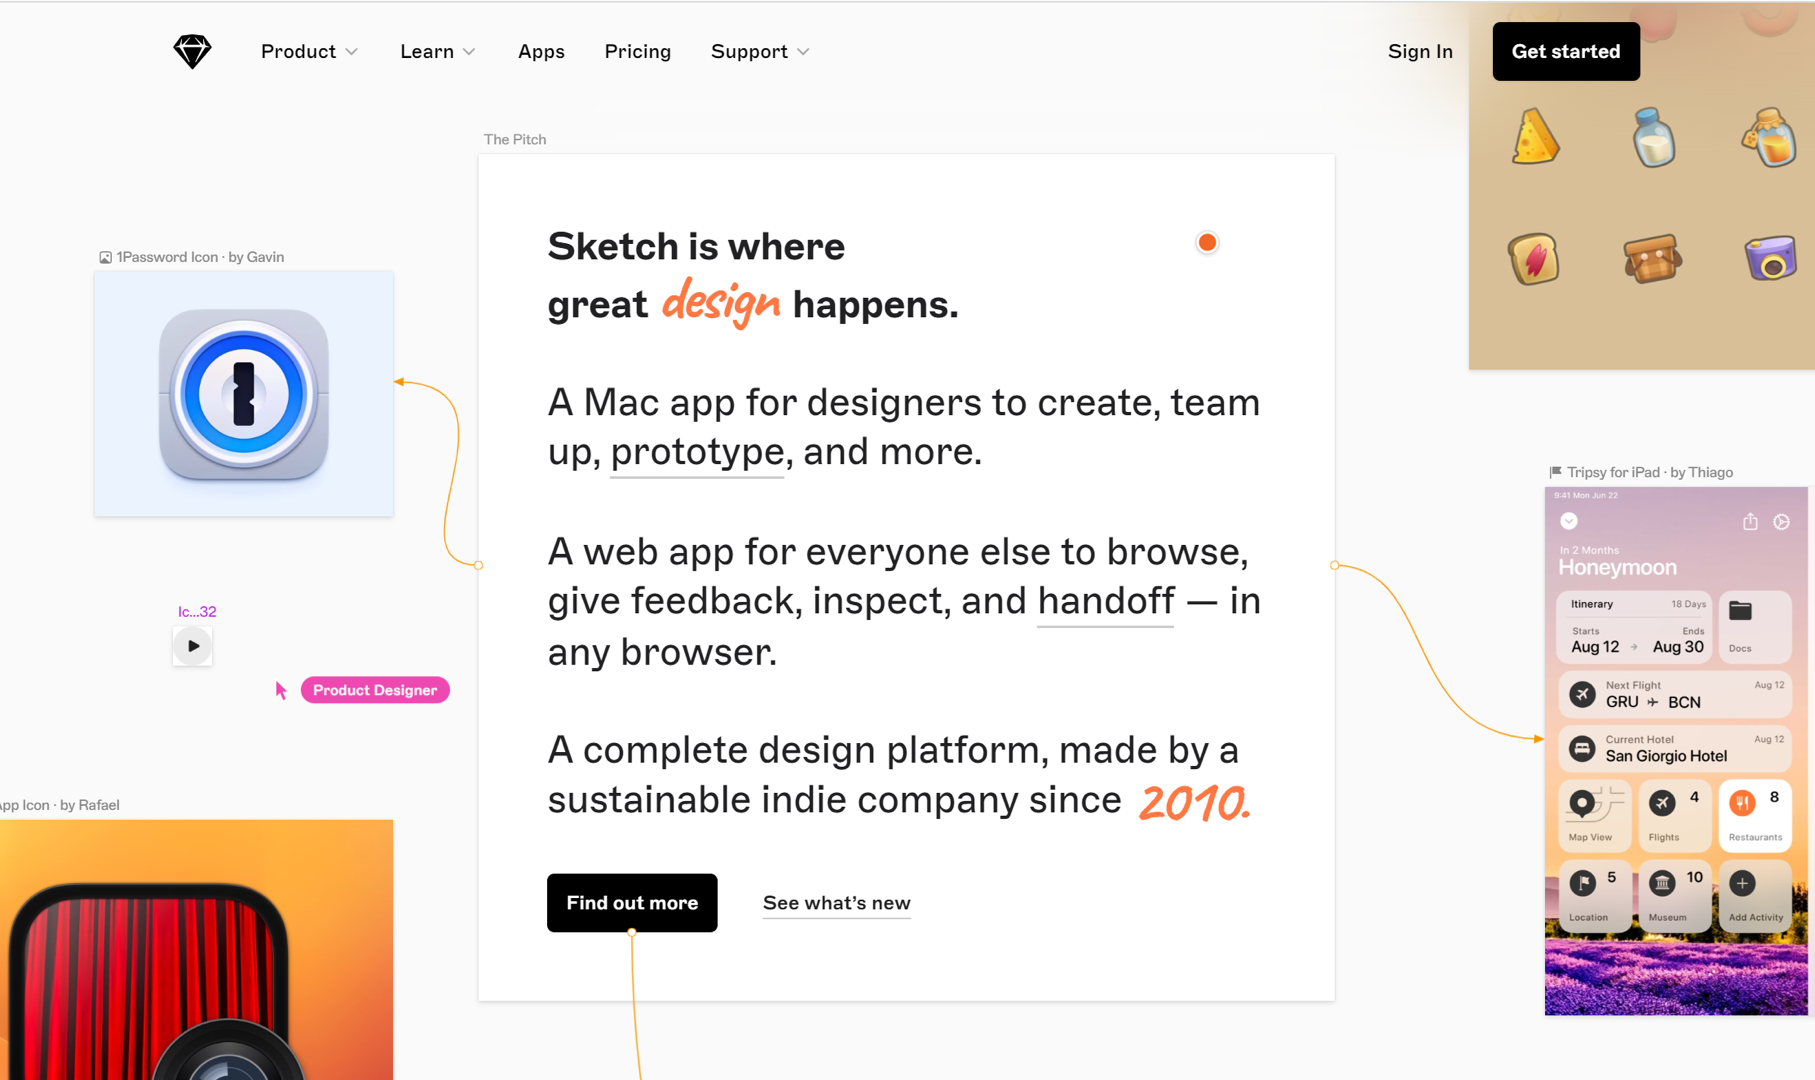
Task: Click the Get started button
Action: click(x=1565, y=51)
